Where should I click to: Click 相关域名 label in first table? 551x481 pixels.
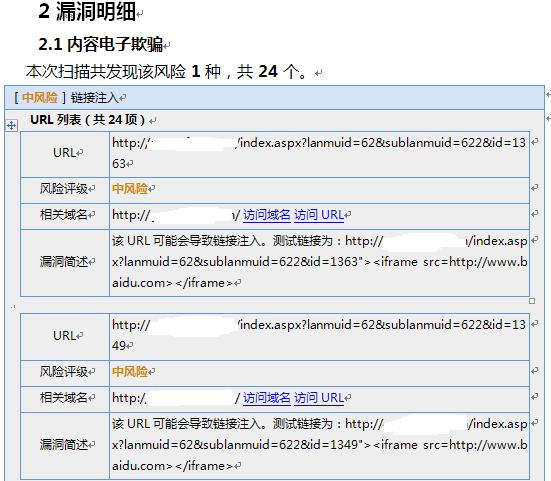tap(64, 215)
